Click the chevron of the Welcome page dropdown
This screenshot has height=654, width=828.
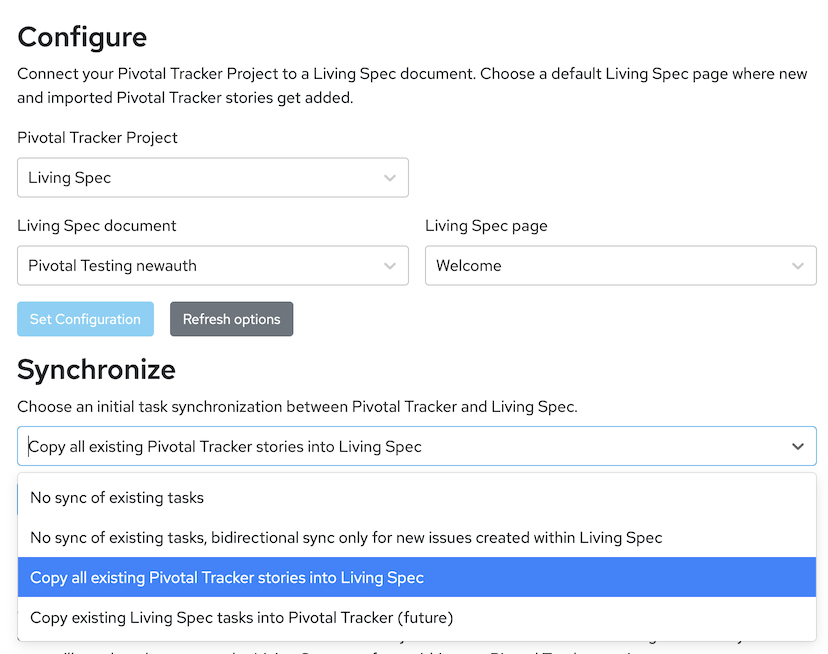[x=798, y=266]
